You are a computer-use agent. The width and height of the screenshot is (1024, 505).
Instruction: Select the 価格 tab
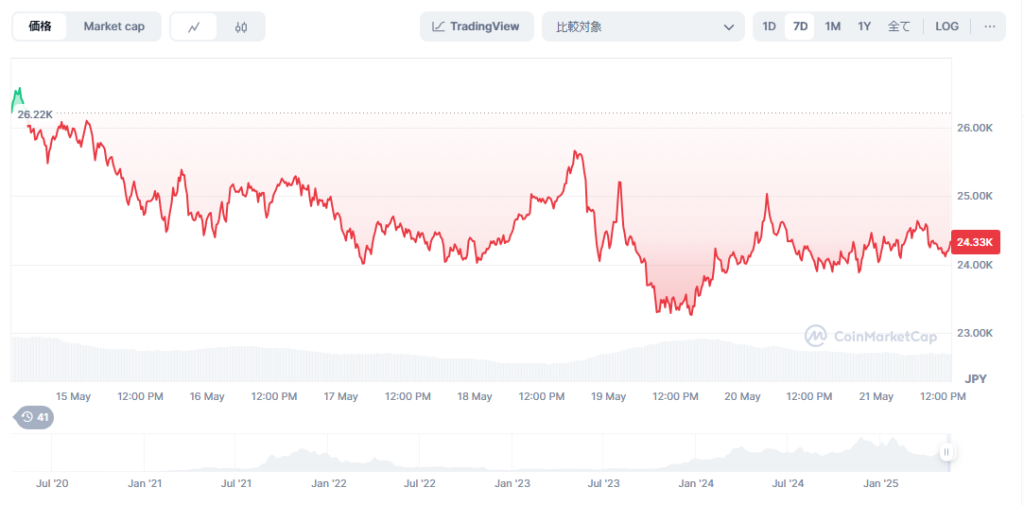tap(40, 27)
